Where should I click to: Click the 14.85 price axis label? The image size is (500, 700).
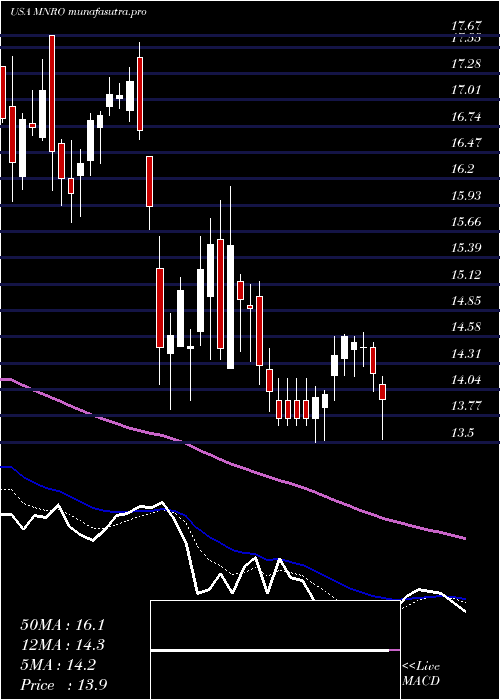(x=466, y=301)
